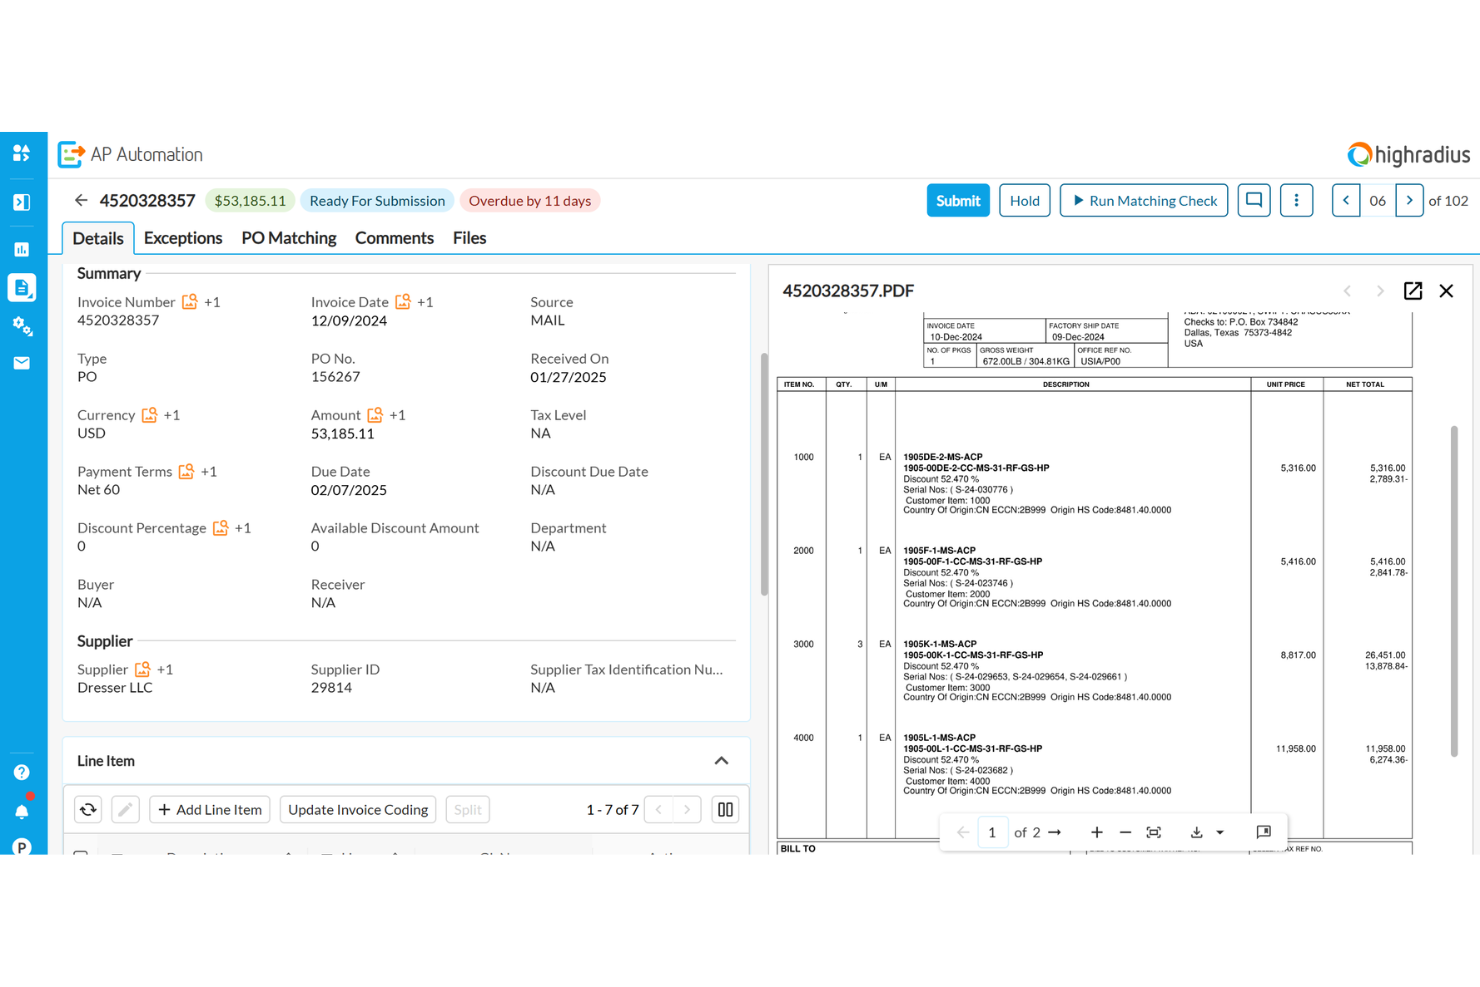
Task: Open the three-dot more options menu
Action: tap(1297, 200)
